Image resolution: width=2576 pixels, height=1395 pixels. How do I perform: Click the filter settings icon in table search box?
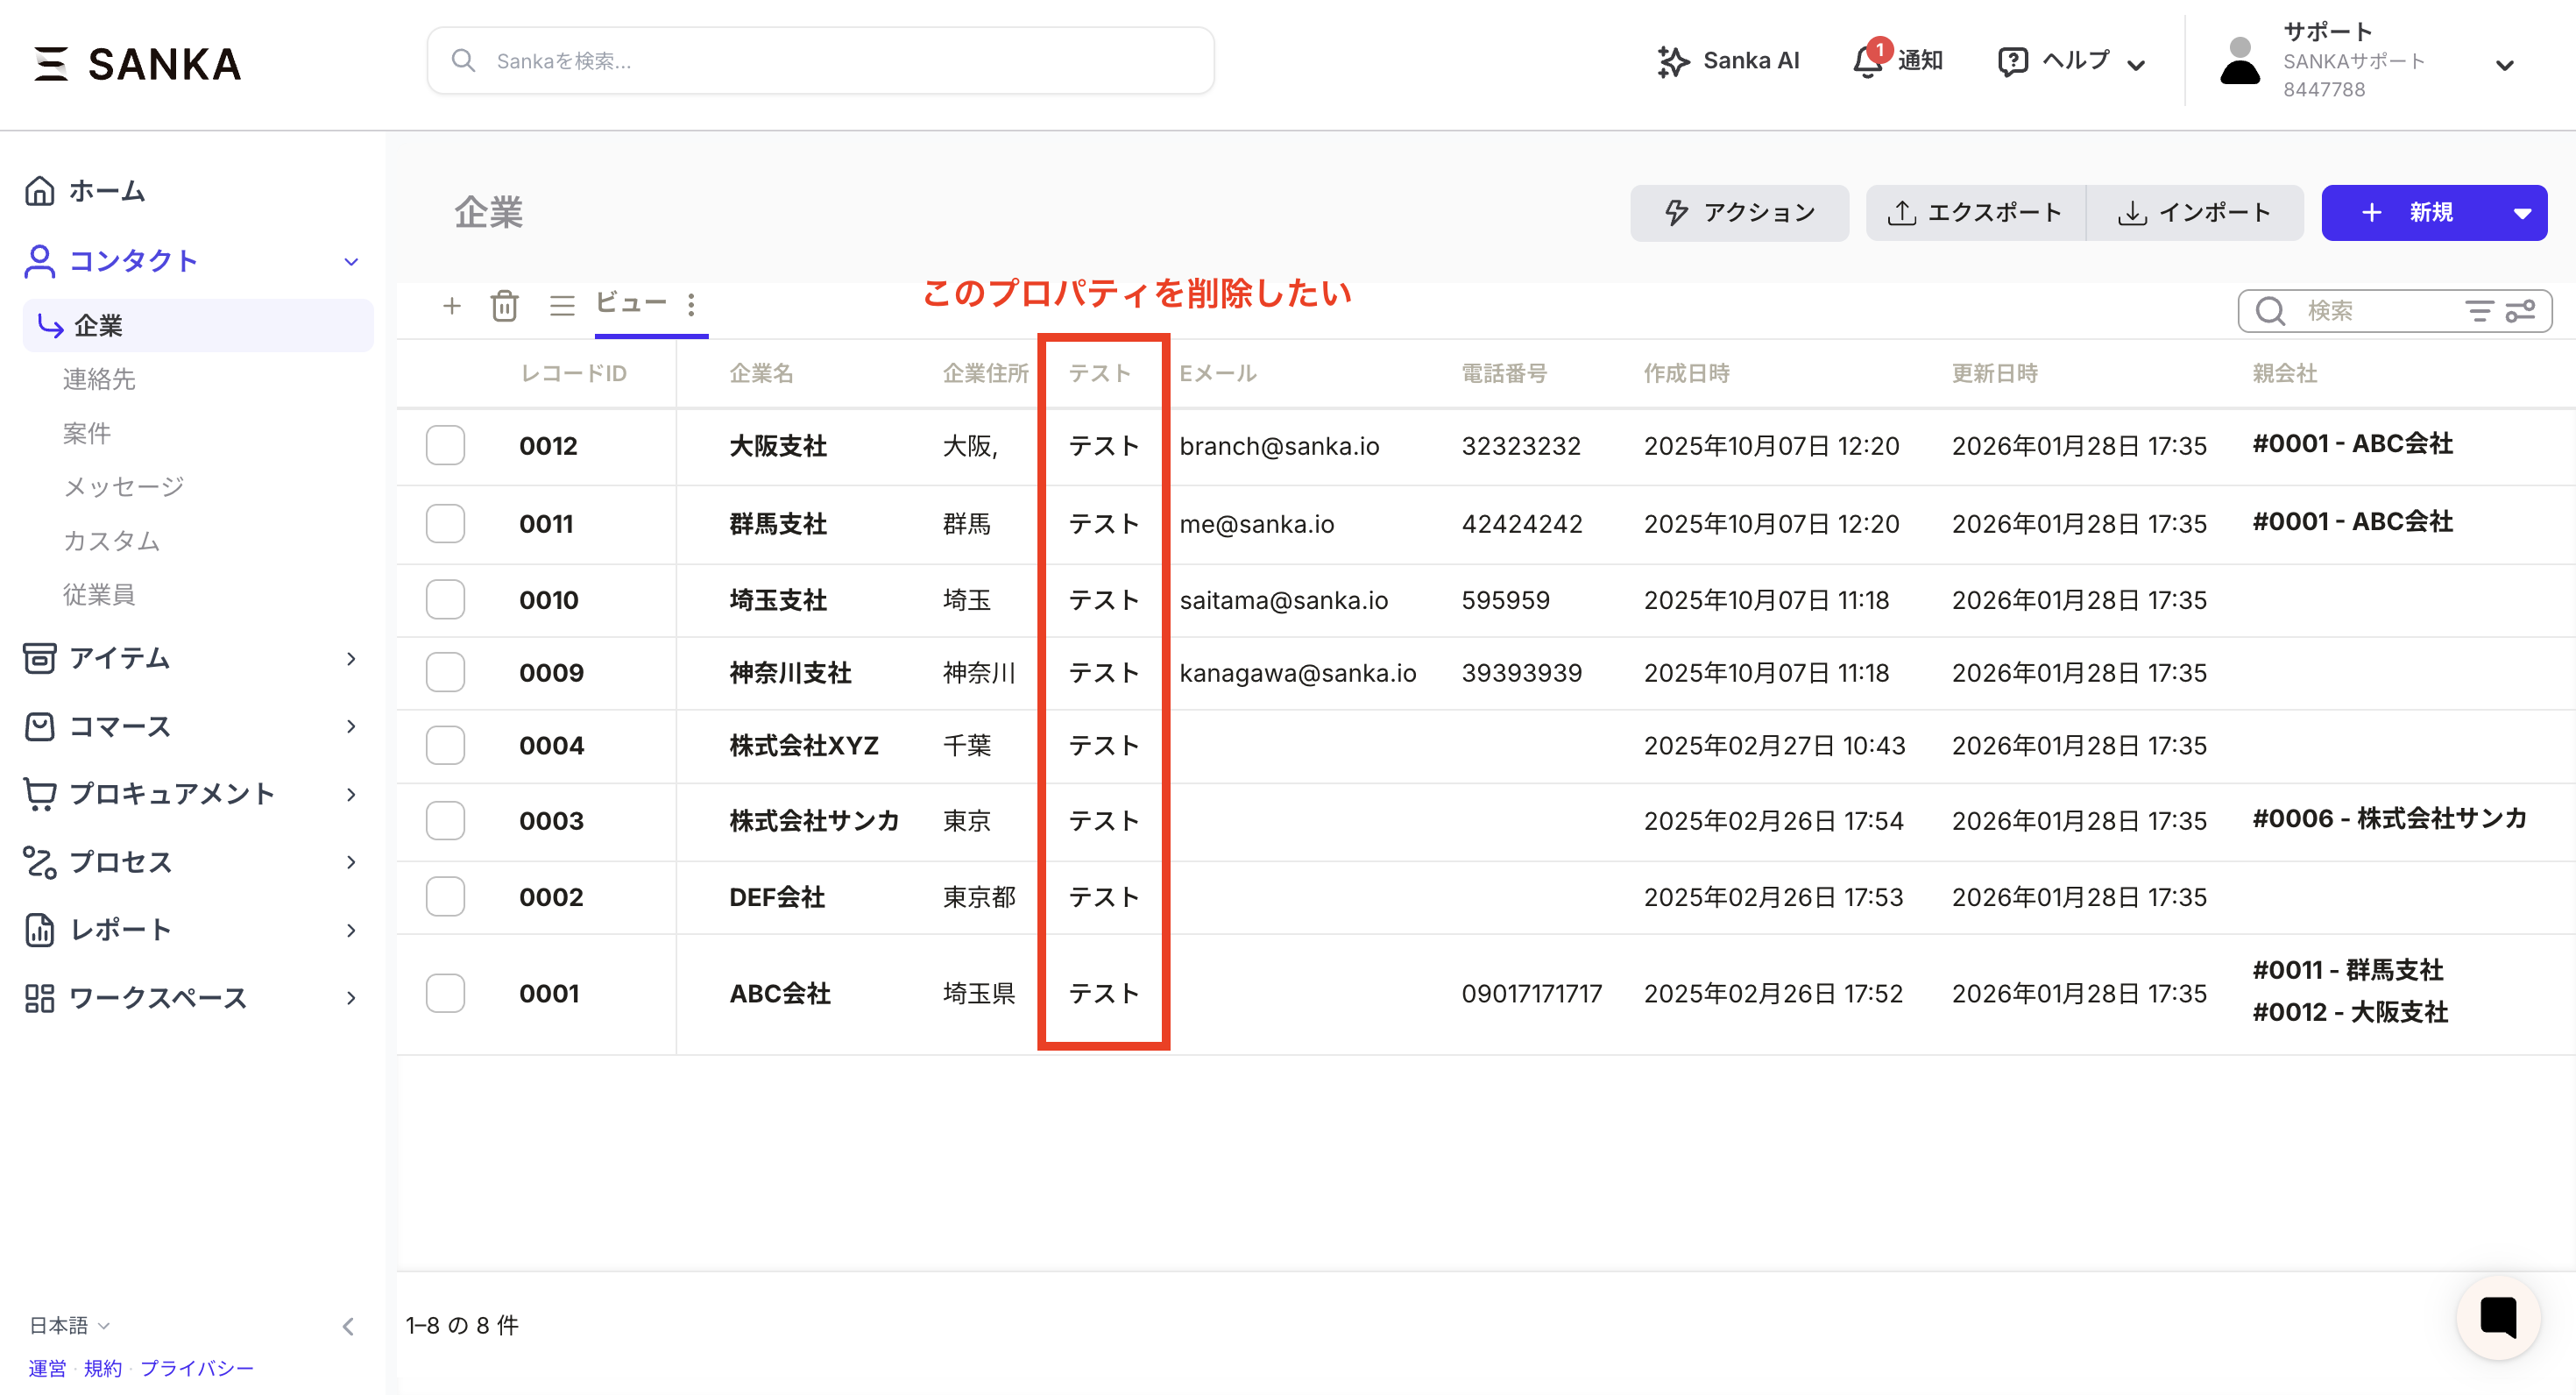click(2520, 311)
